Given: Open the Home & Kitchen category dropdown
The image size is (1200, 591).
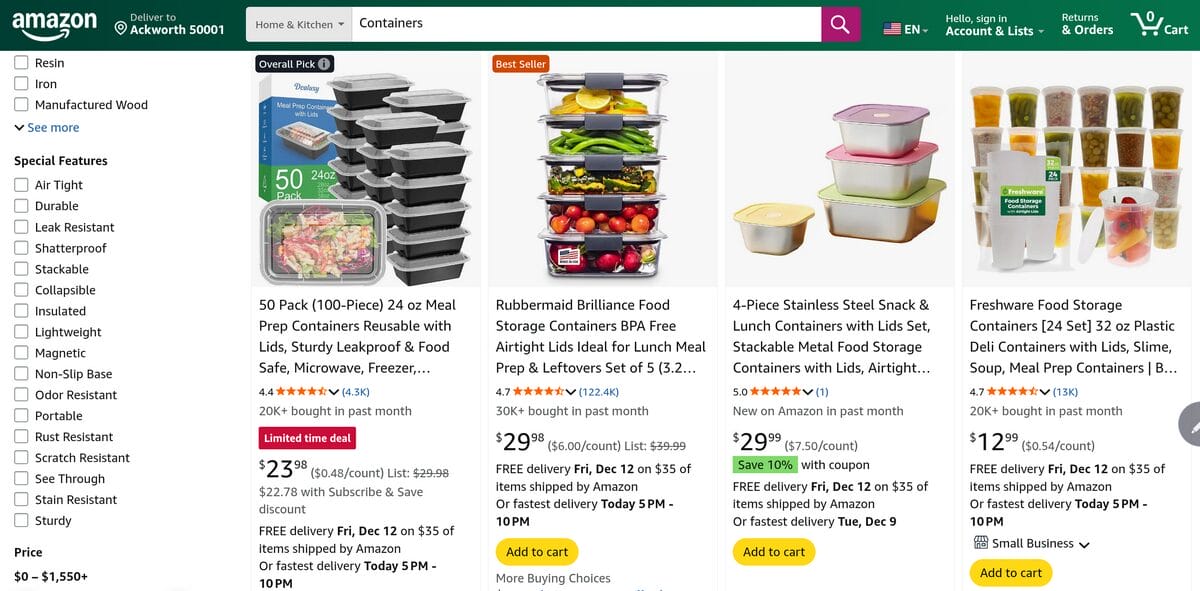Looking at the screenshot, I should click(297, 21).
